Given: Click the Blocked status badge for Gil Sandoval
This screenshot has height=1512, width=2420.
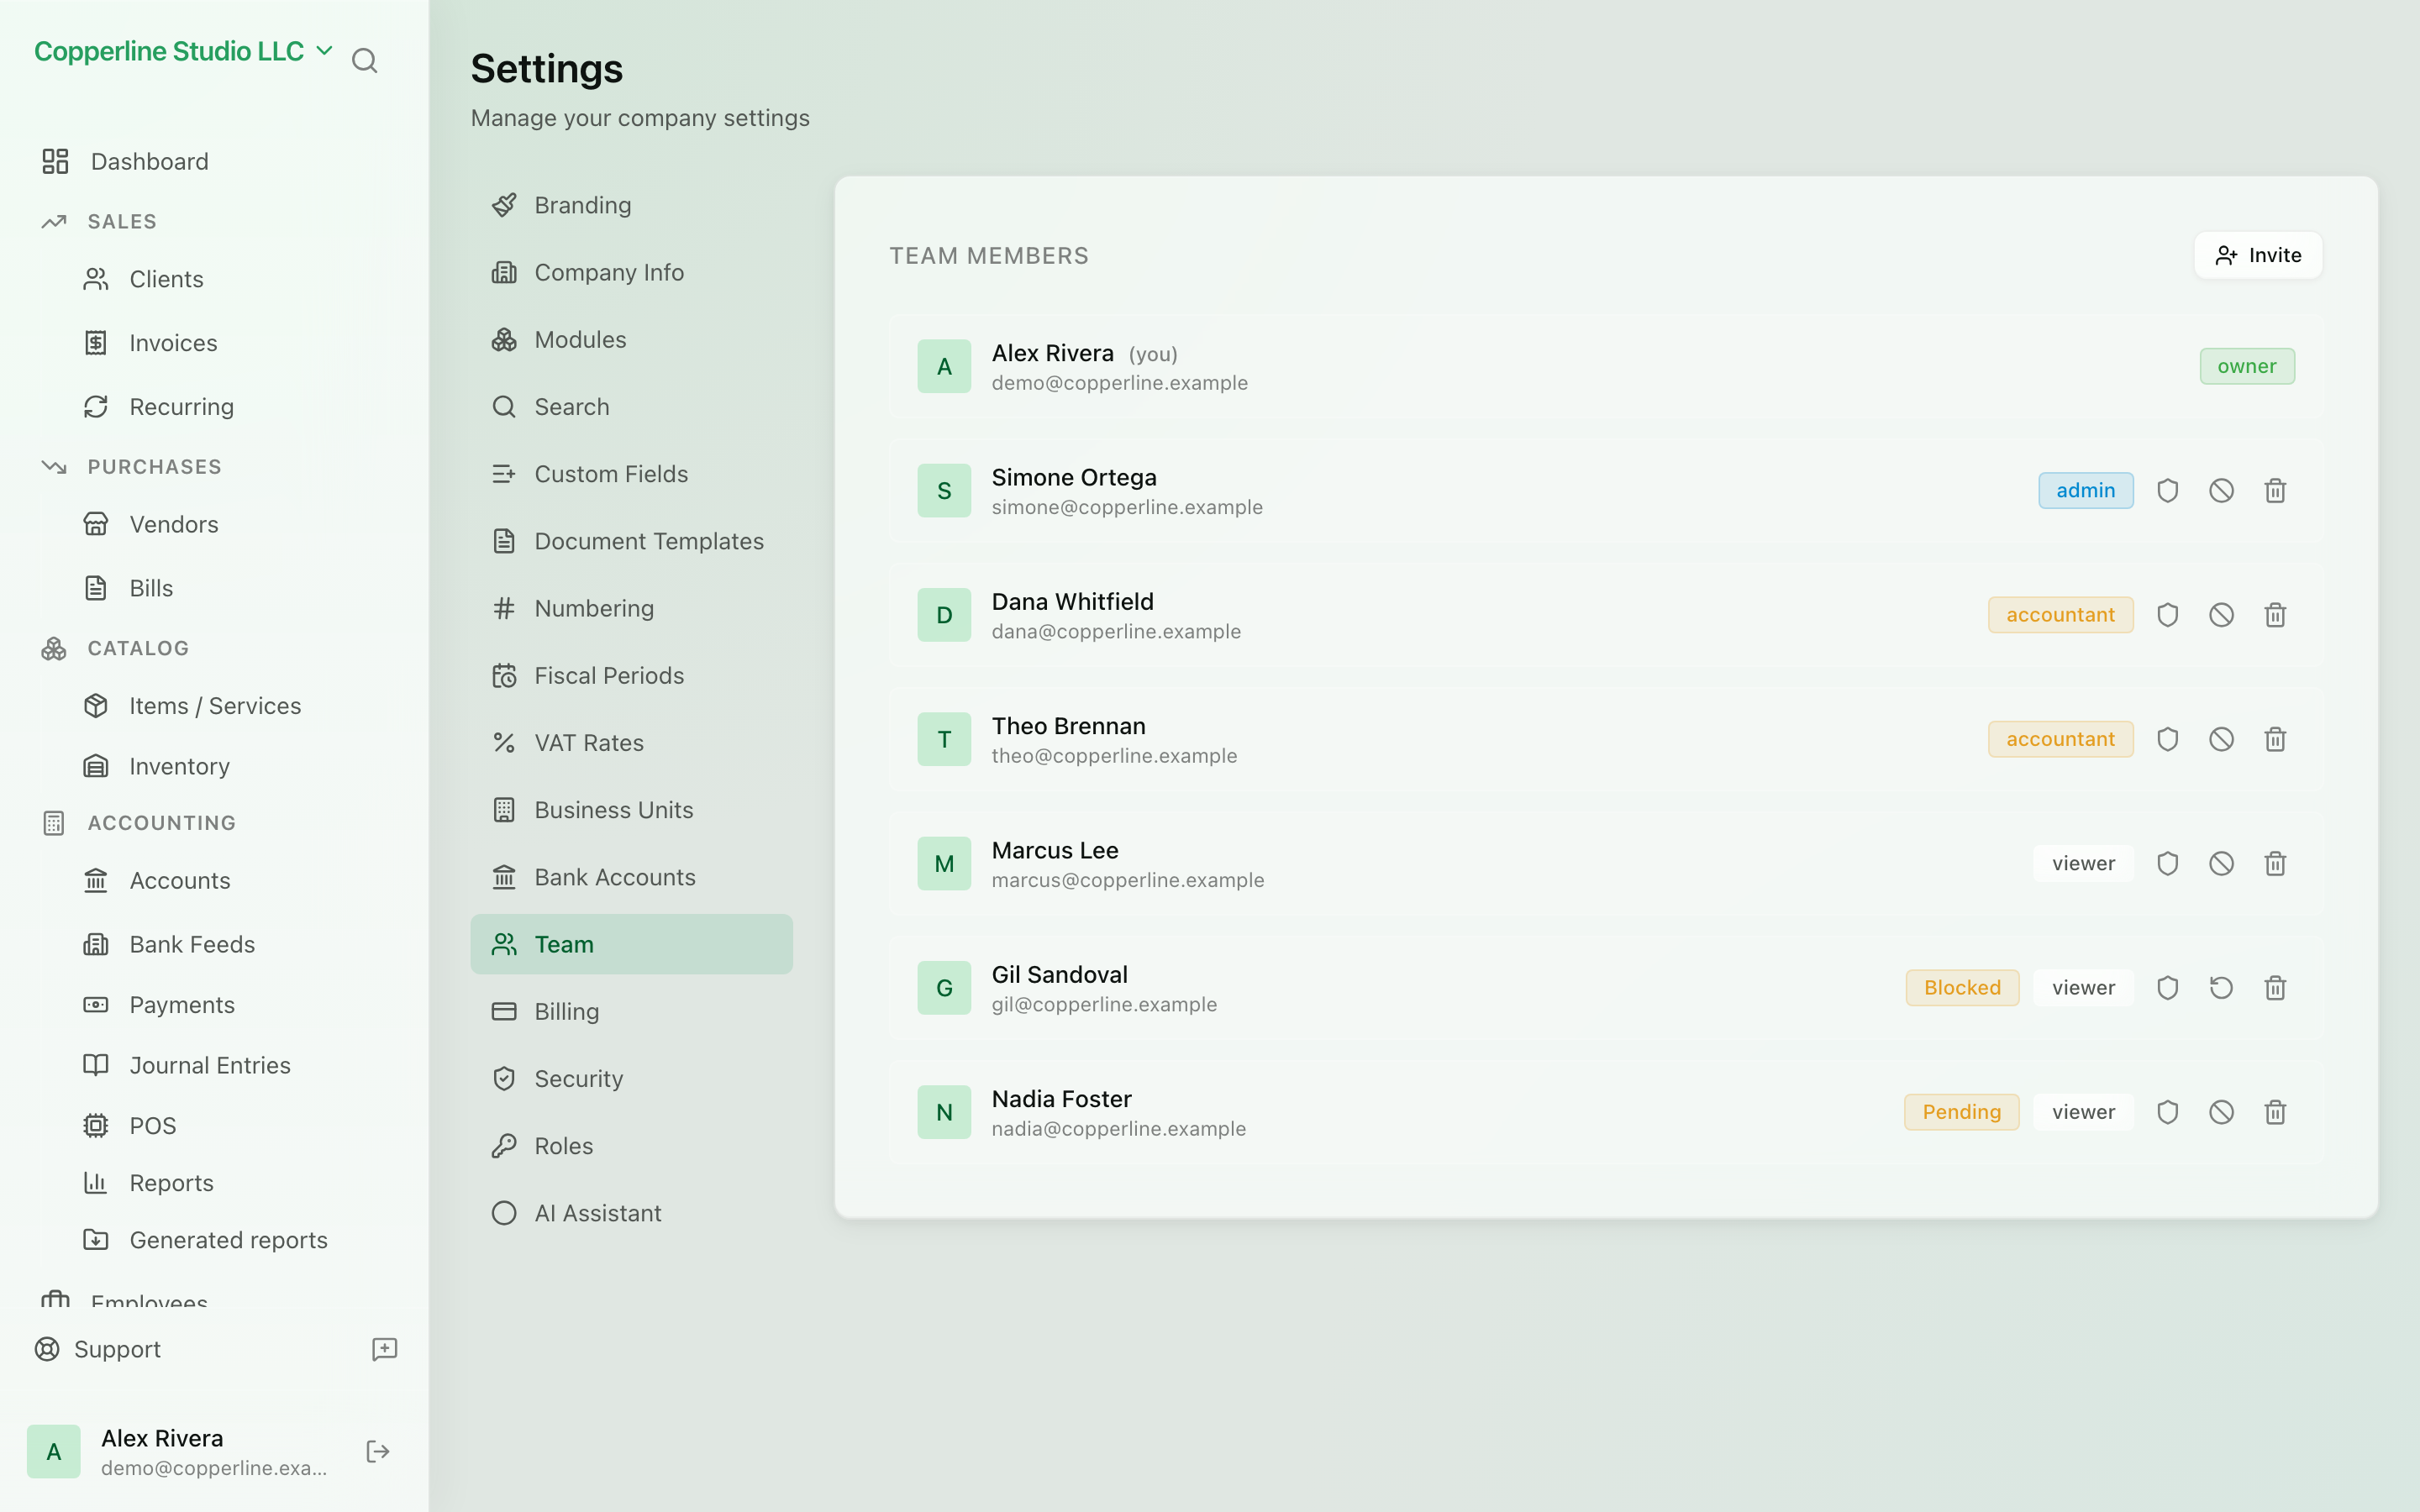Looking at the screenshot, I should click(1962, 988).
